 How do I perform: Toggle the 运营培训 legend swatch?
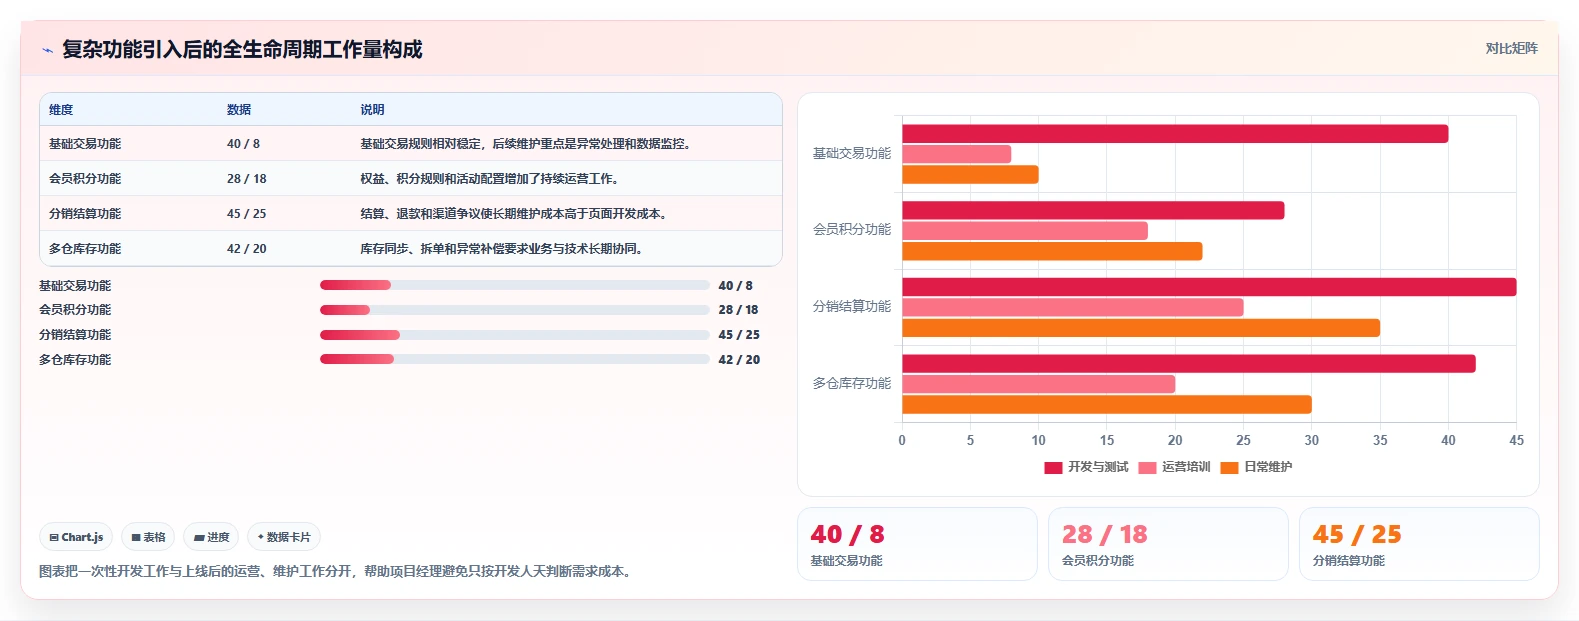pyautogui.click(x=1147, y=467)
